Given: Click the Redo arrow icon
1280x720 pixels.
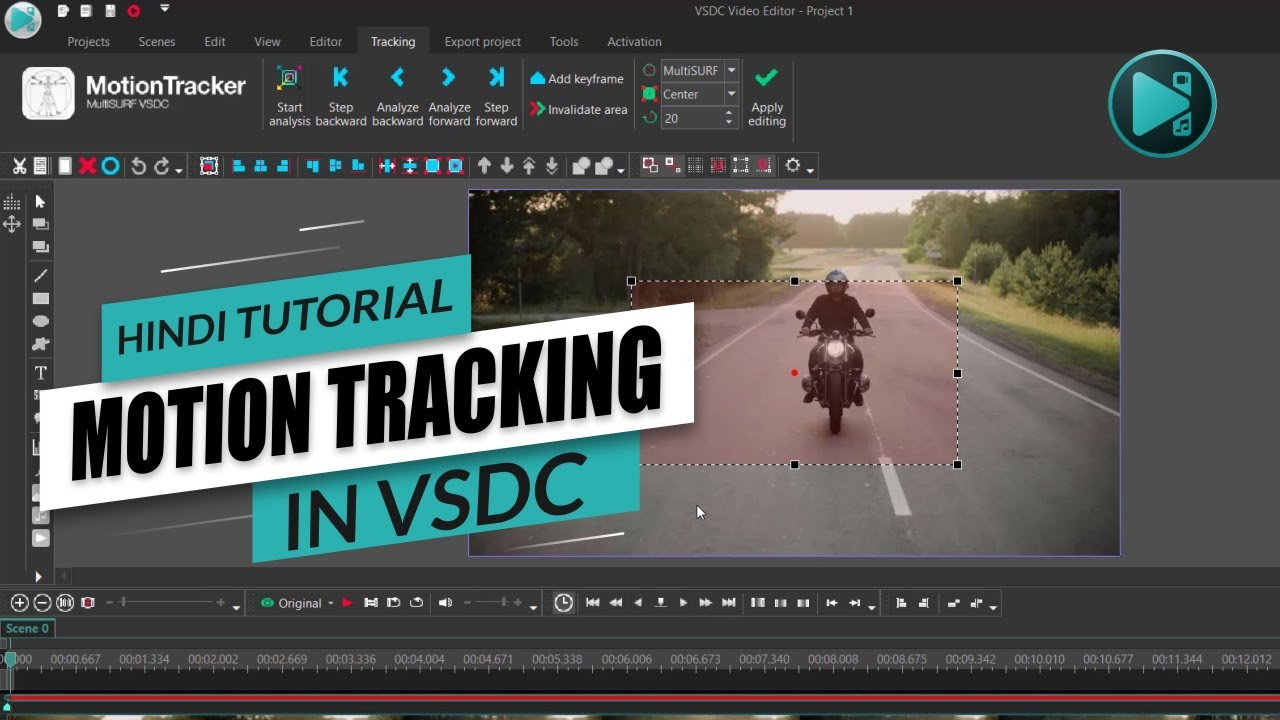Looking at the screenshot, I should 162,166.
